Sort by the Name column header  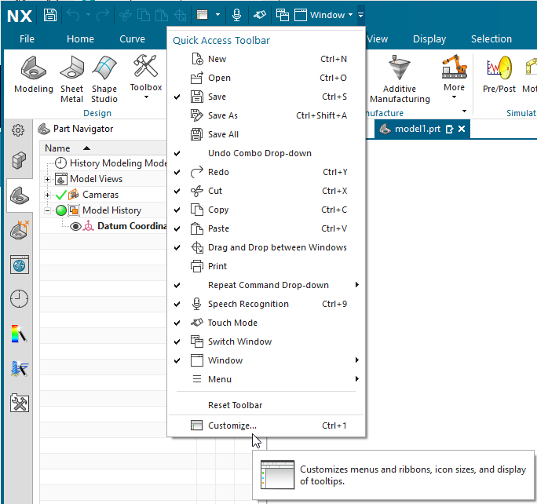pos(103,148)
